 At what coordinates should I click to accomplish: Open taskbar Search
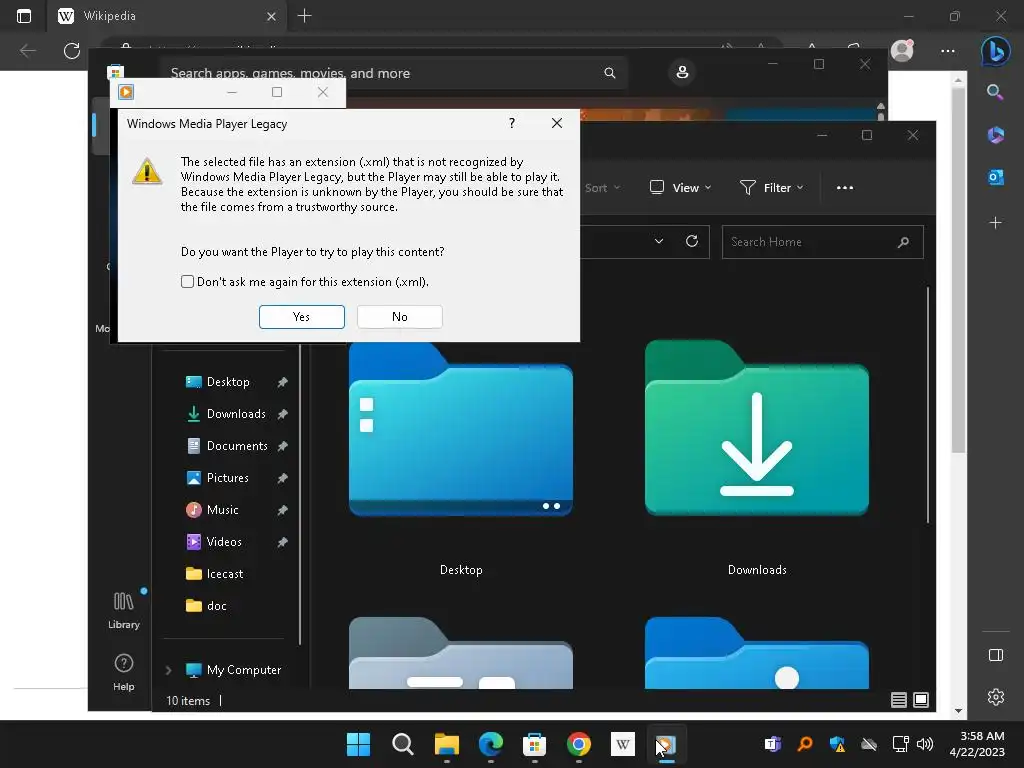click(x=402, y=744)
